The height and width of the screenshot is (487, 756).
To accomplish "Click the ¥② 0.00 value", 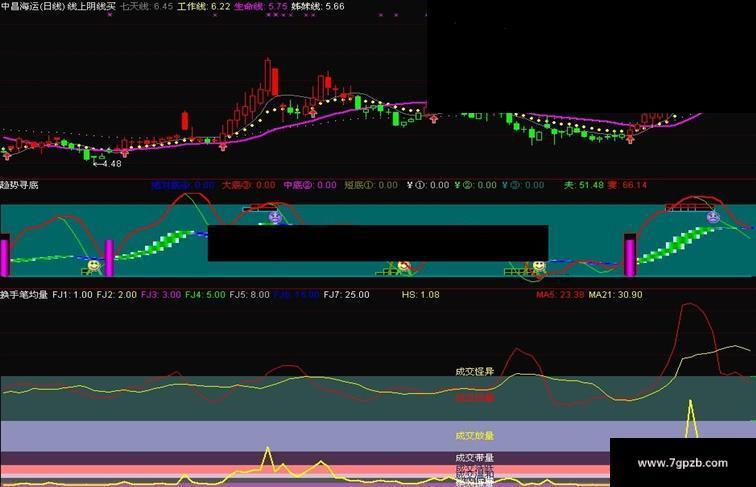I will [x=475, y=185].
